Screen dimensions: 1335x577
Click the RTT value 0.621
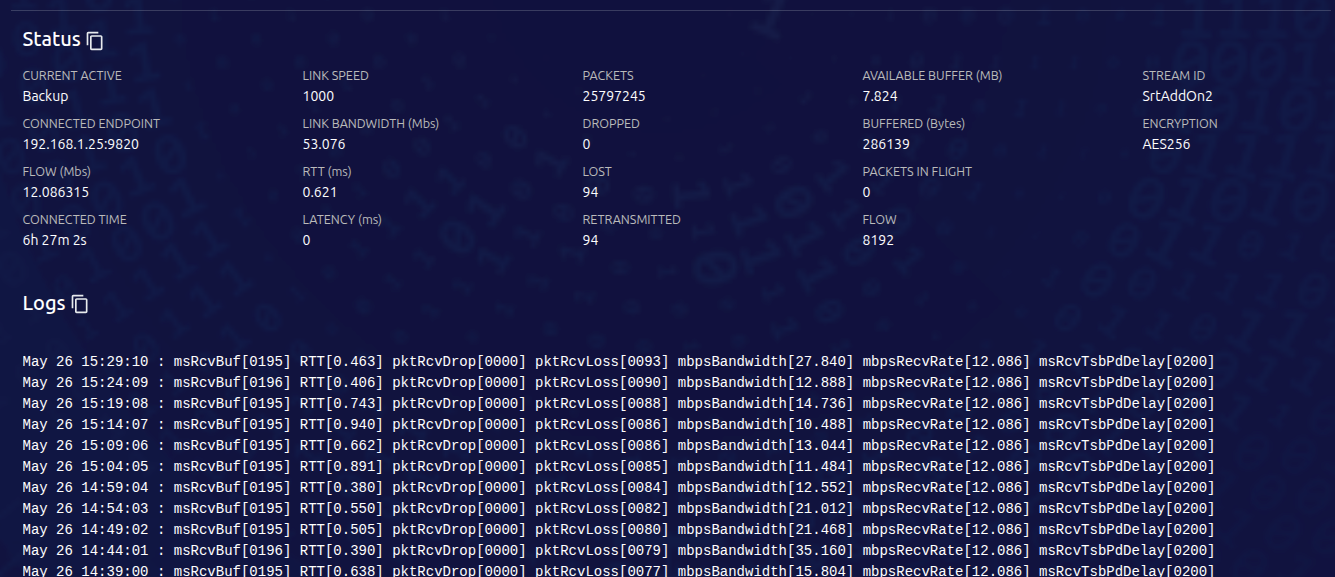point(318,192)
